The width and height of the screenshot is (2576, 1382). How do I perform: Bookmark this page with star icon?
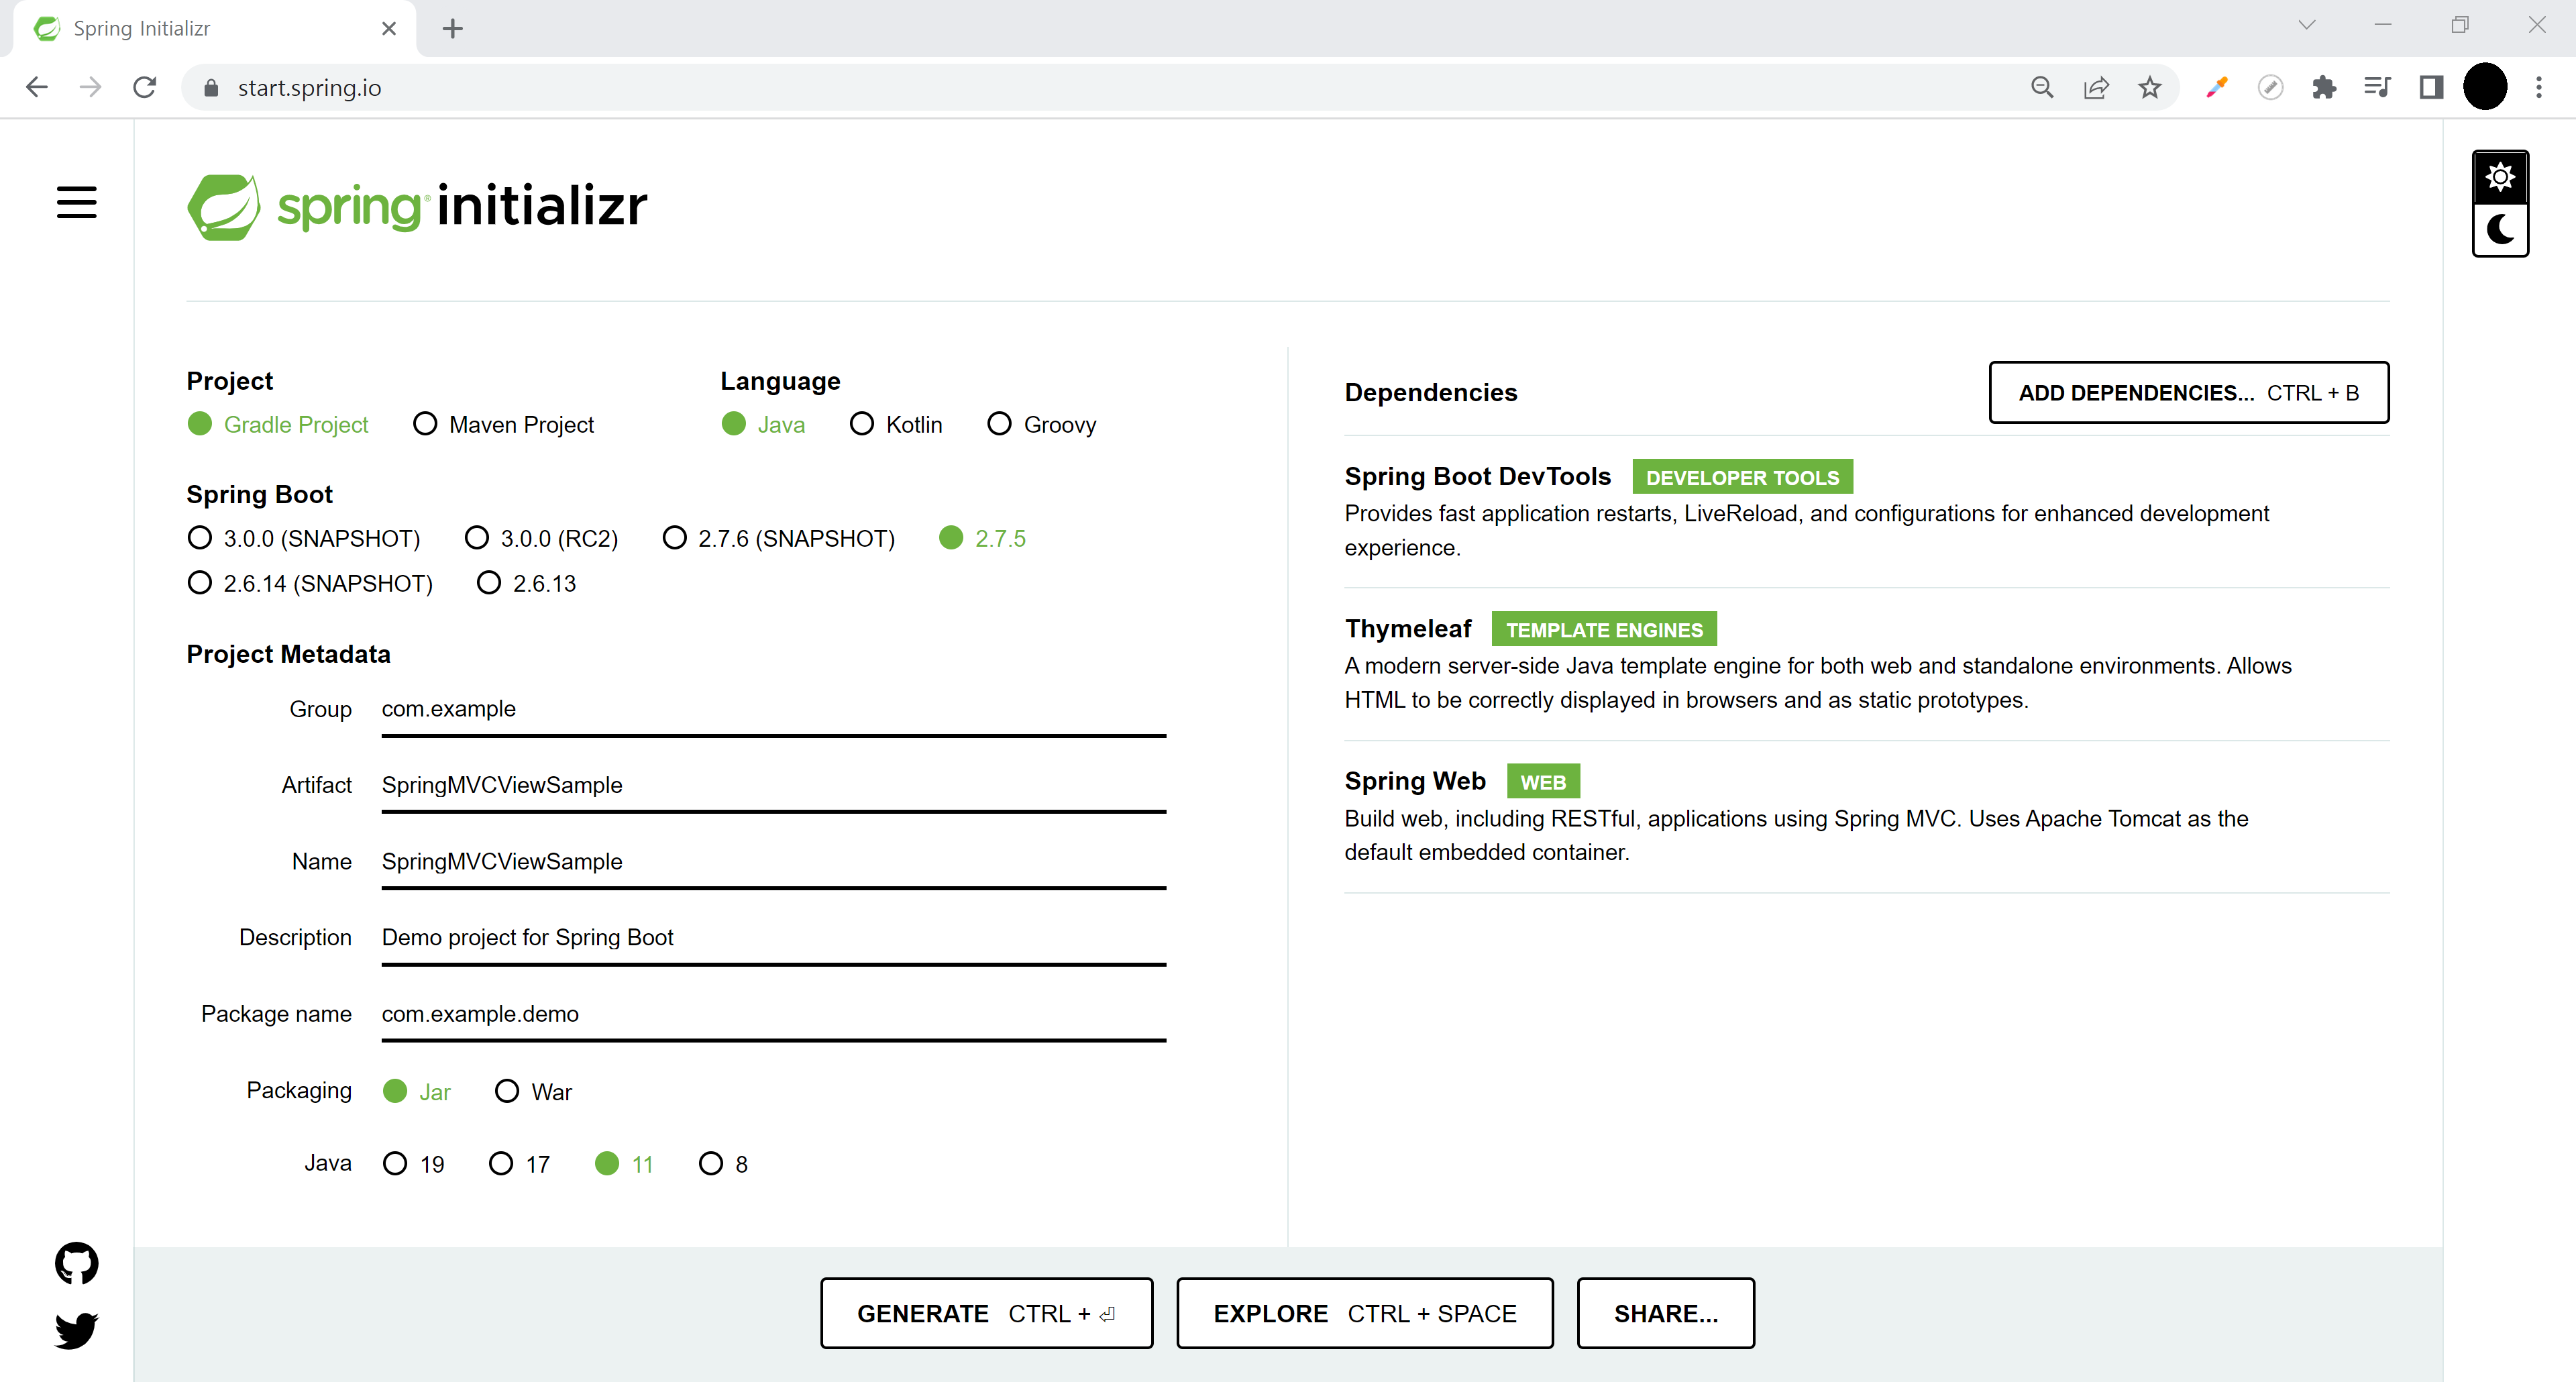click(2150, 88)
